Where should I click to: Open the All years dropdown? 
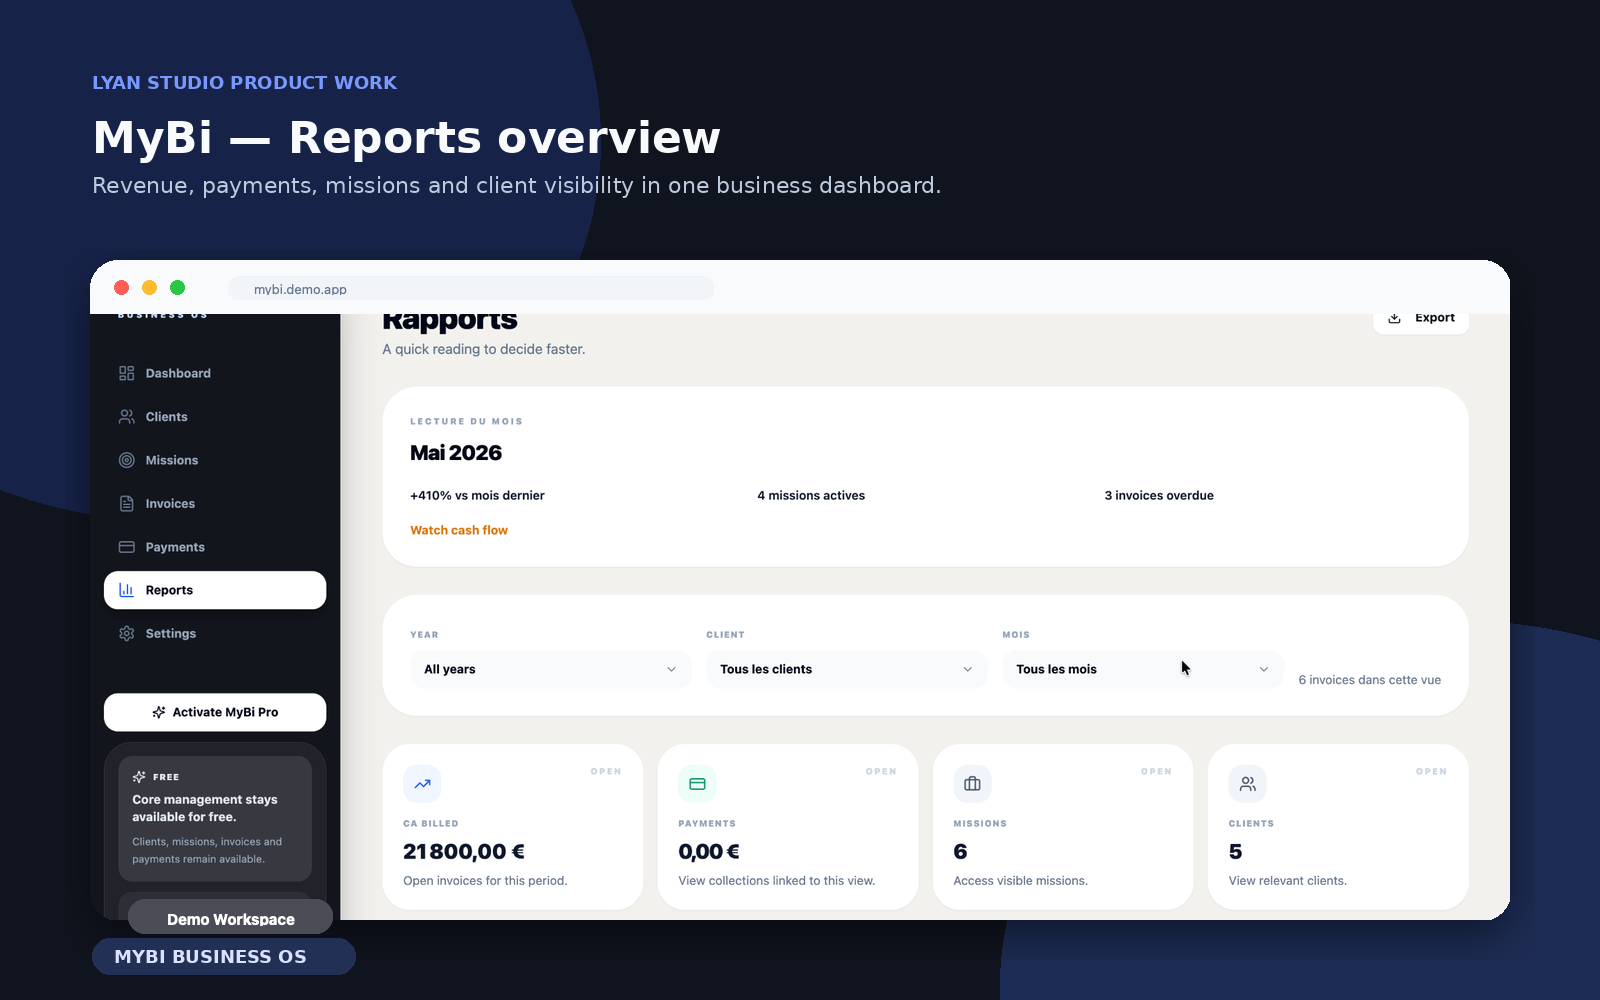[x=550, y=669]
